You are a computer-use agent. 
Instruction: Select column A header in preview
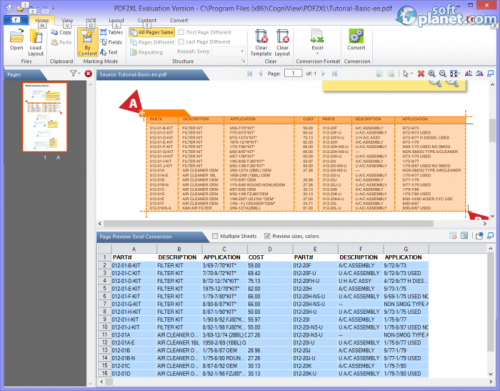point(134,249)
